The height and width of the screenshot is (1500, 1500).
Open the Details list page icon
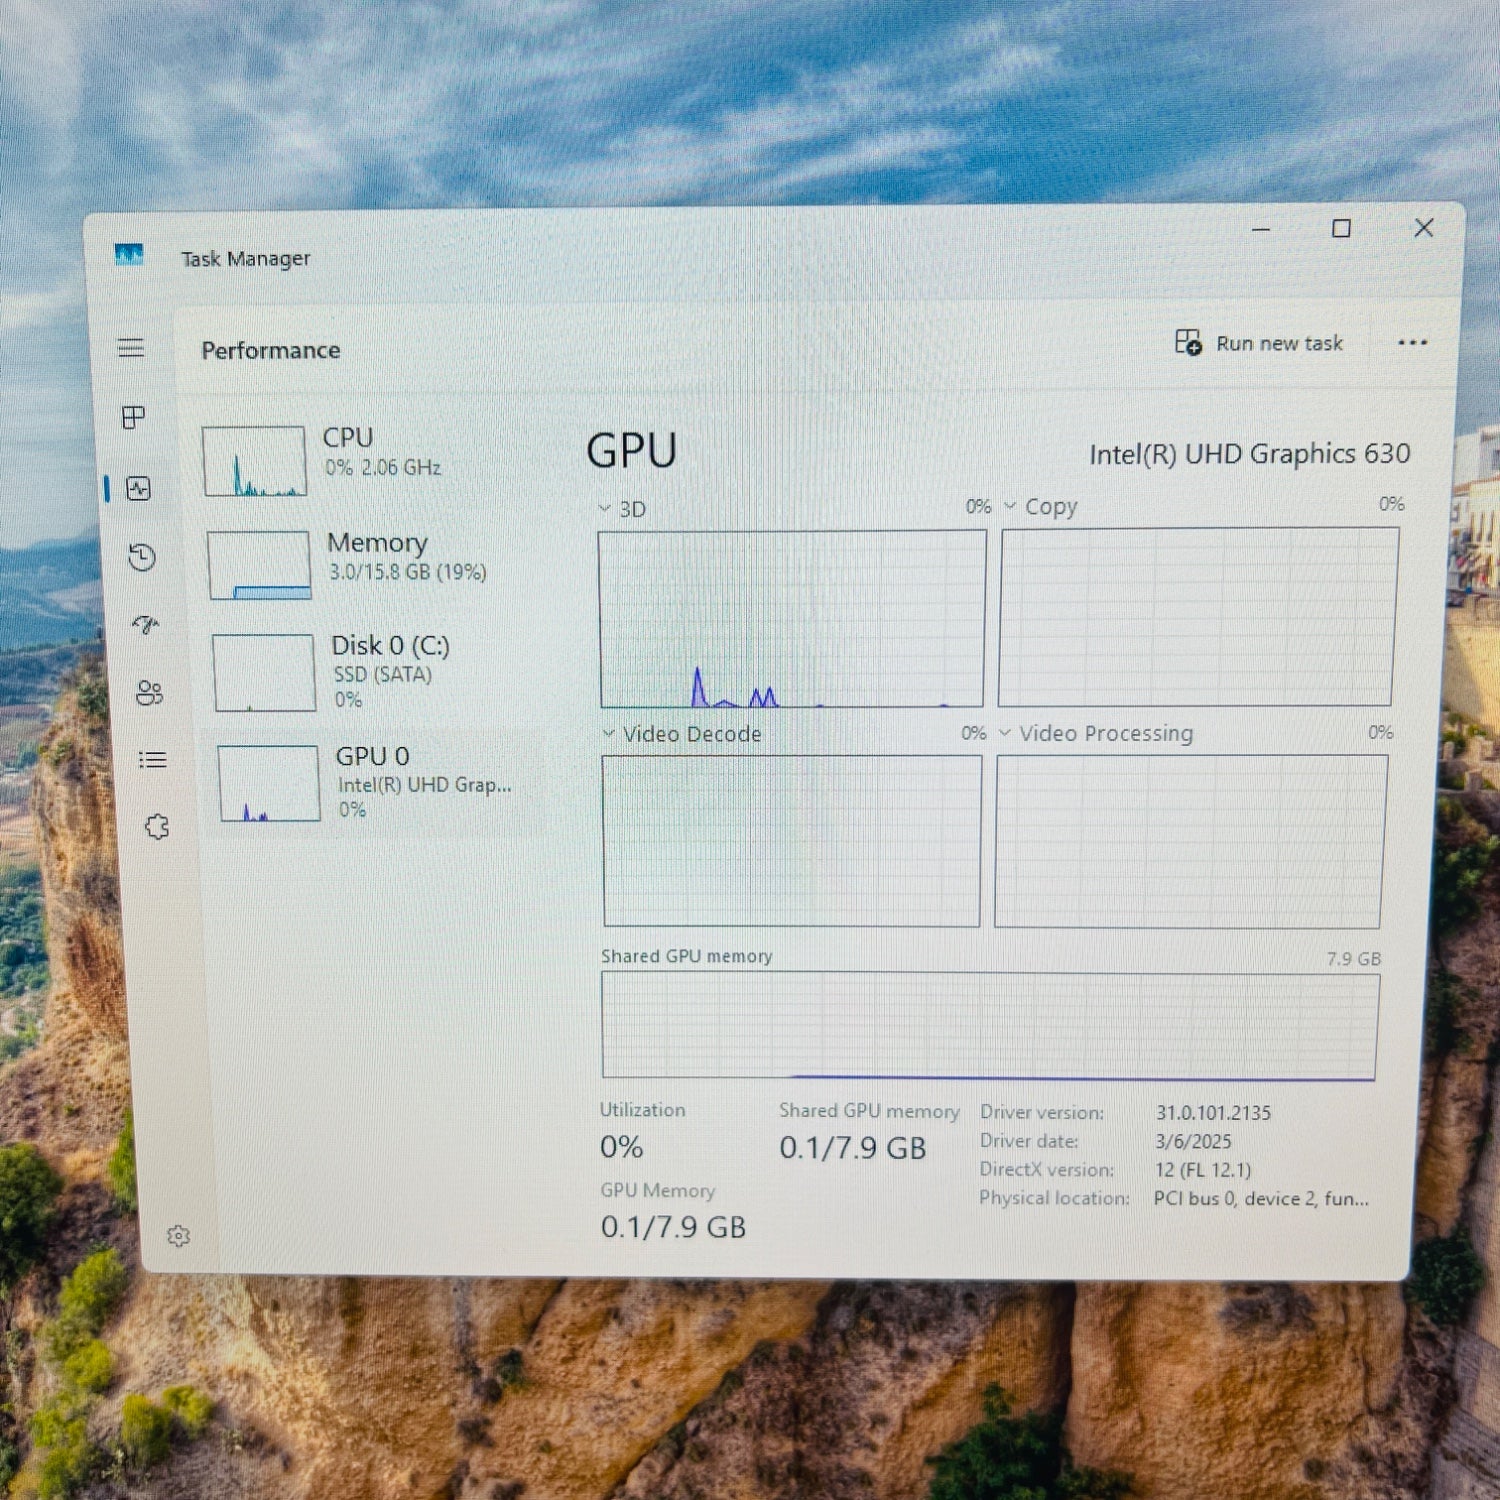153,760
